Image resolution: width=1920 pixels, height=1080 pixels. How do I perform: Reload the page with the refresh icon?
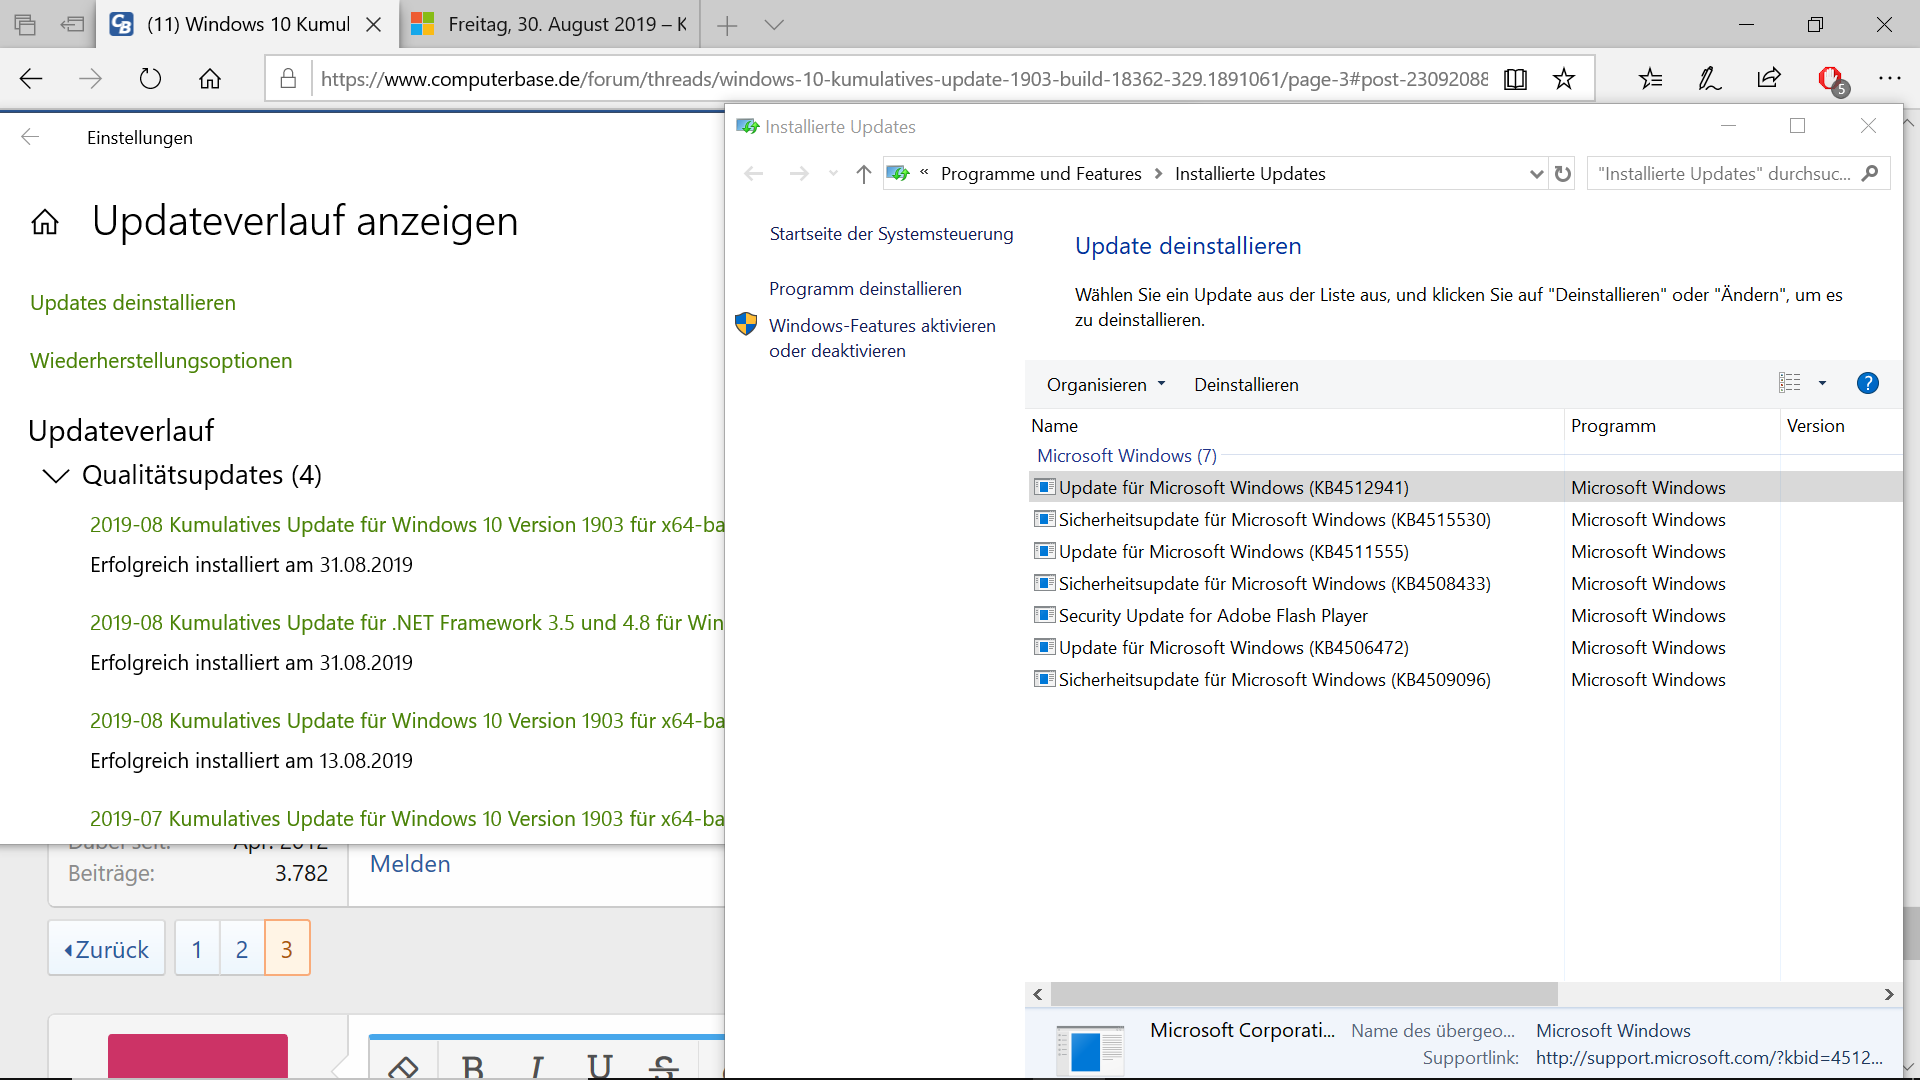pyautogui.click(x=150, y=79)
